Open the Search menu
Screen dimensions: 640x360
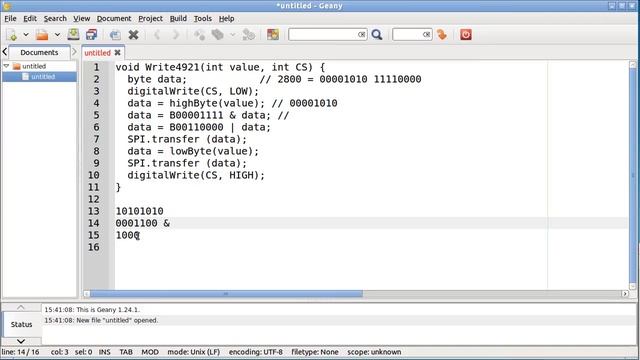point(55,18)
